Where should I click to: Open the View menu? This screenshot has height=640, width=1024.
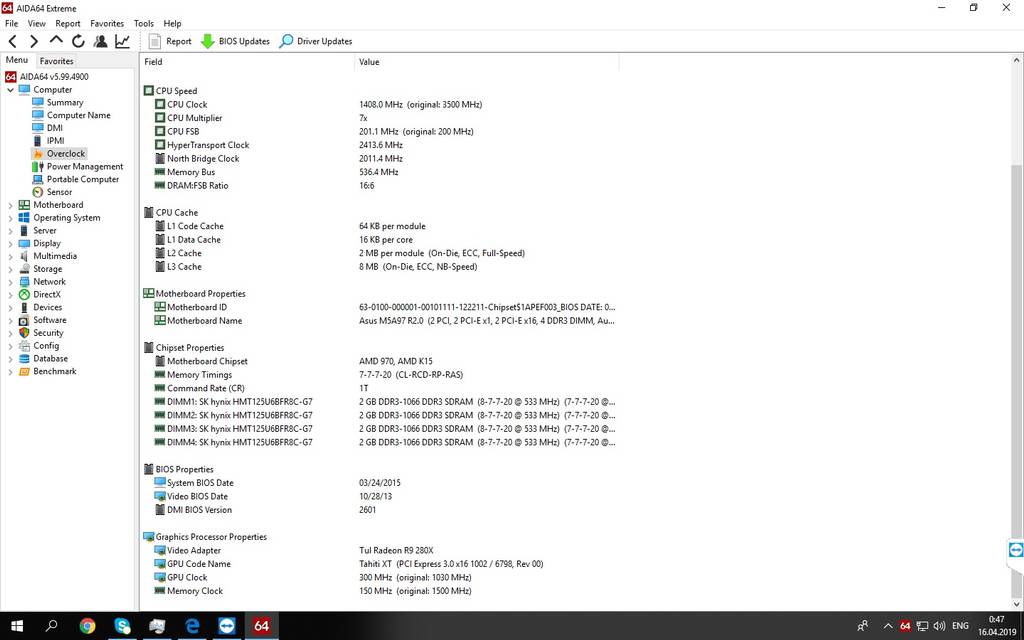37,24
